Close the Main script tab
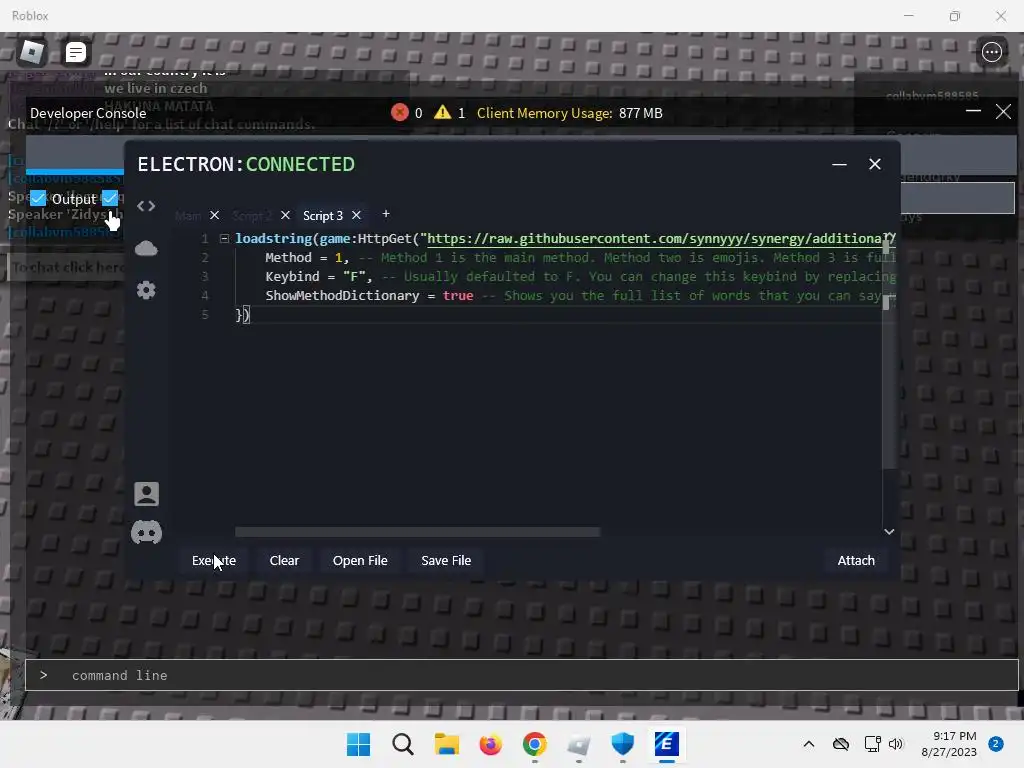 [x=214, y=215]
